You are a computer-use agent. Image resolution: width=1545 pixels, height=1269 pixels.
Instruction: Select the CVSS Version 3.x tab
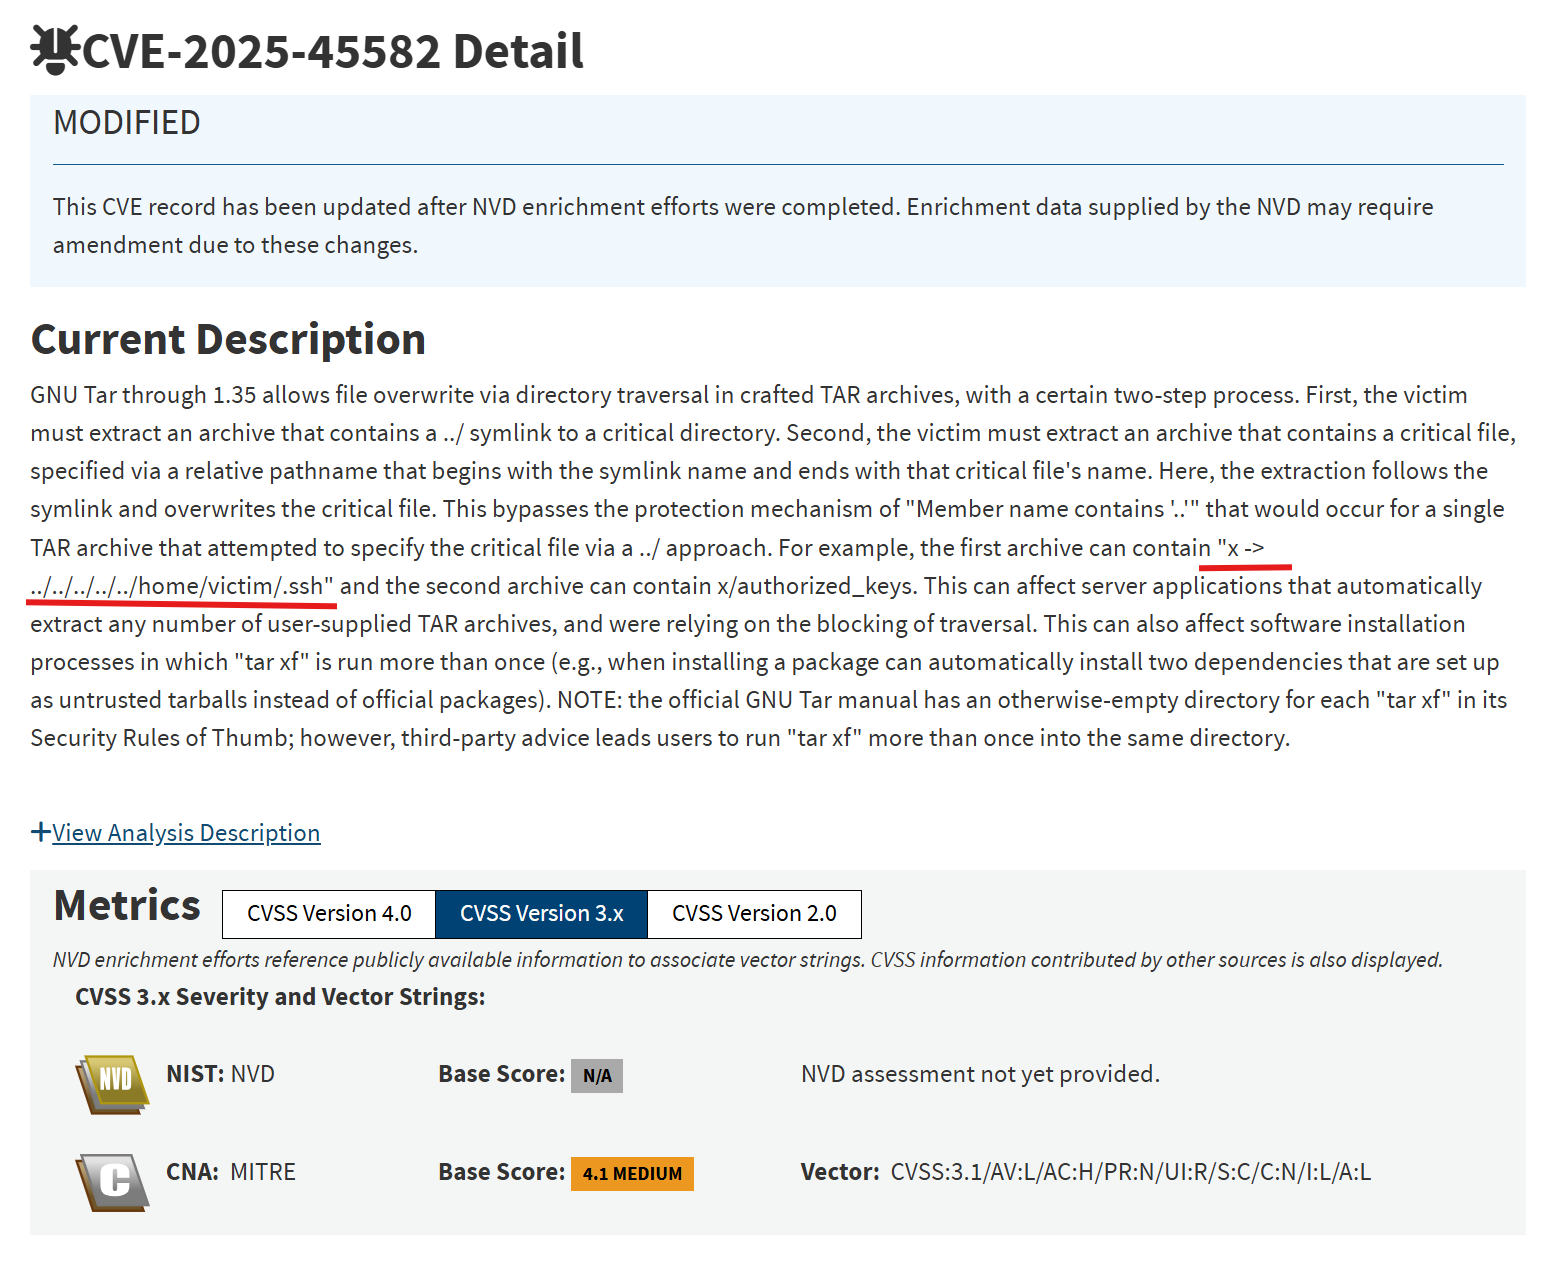[x=541, y=914]
